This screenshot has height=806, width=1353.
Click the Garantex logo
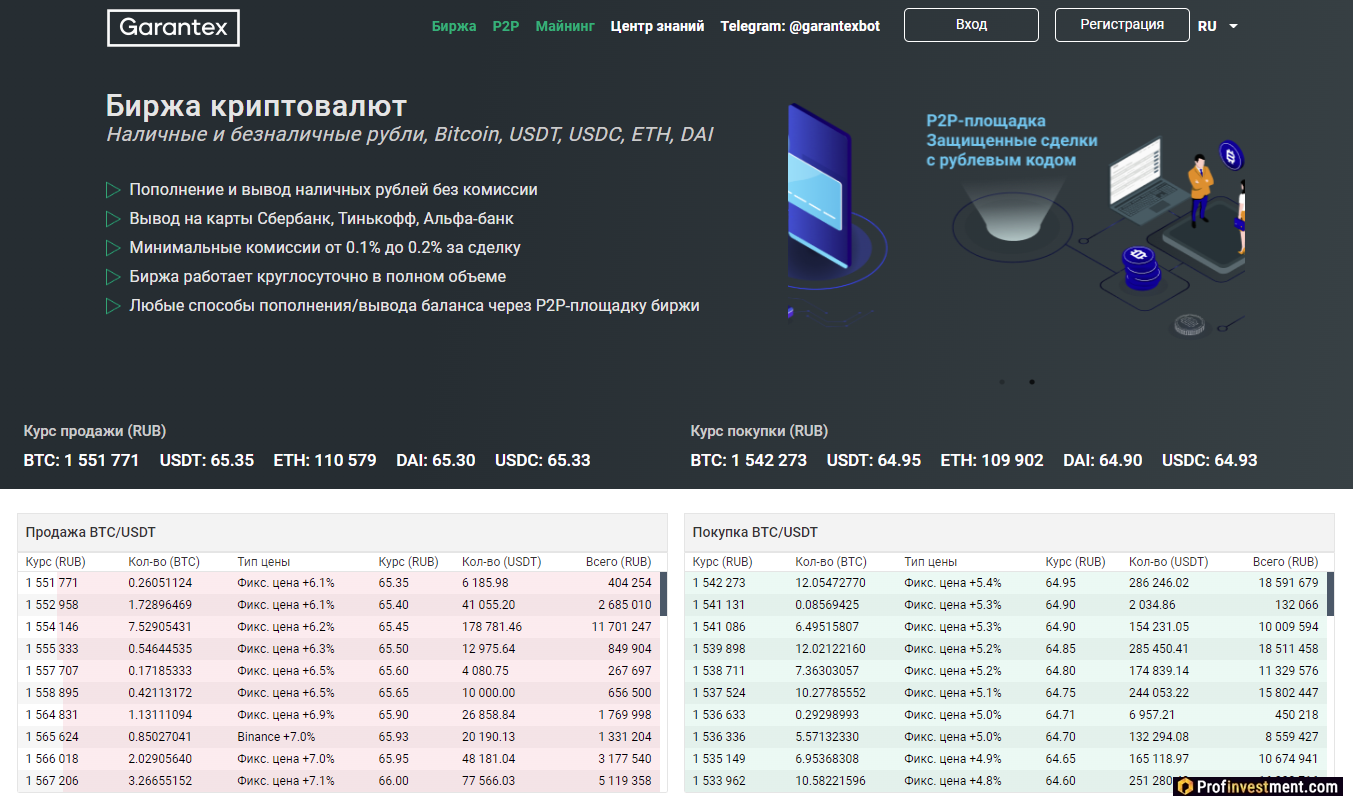click(x=173, y=28)
